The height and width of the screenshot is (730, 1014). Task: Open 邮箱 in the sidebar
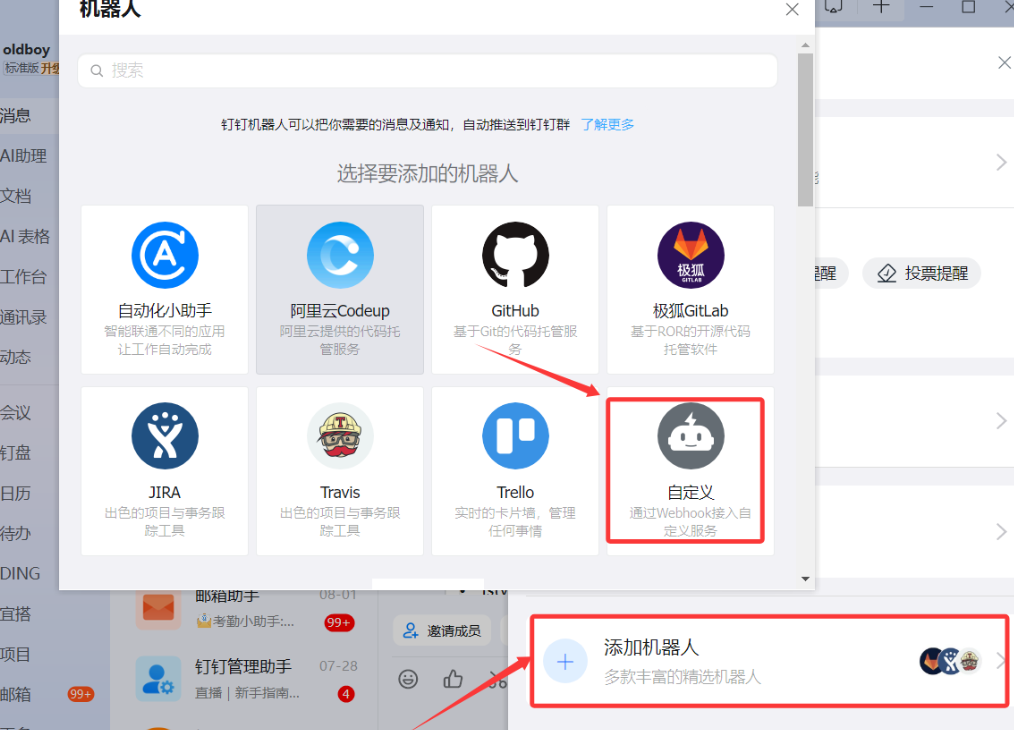click(16, 694)
